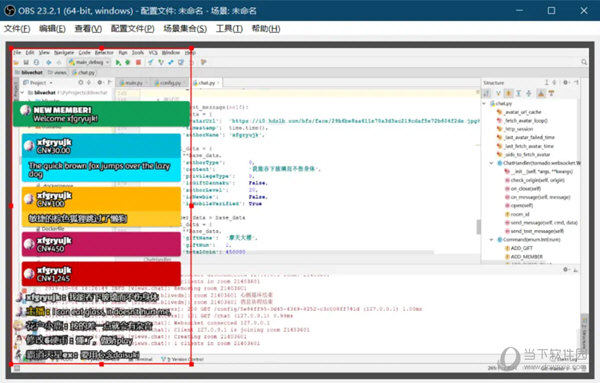Viewport: 600px width, 383px height.
Task: Click the red Stop square icon
Action: coord(139,62)
